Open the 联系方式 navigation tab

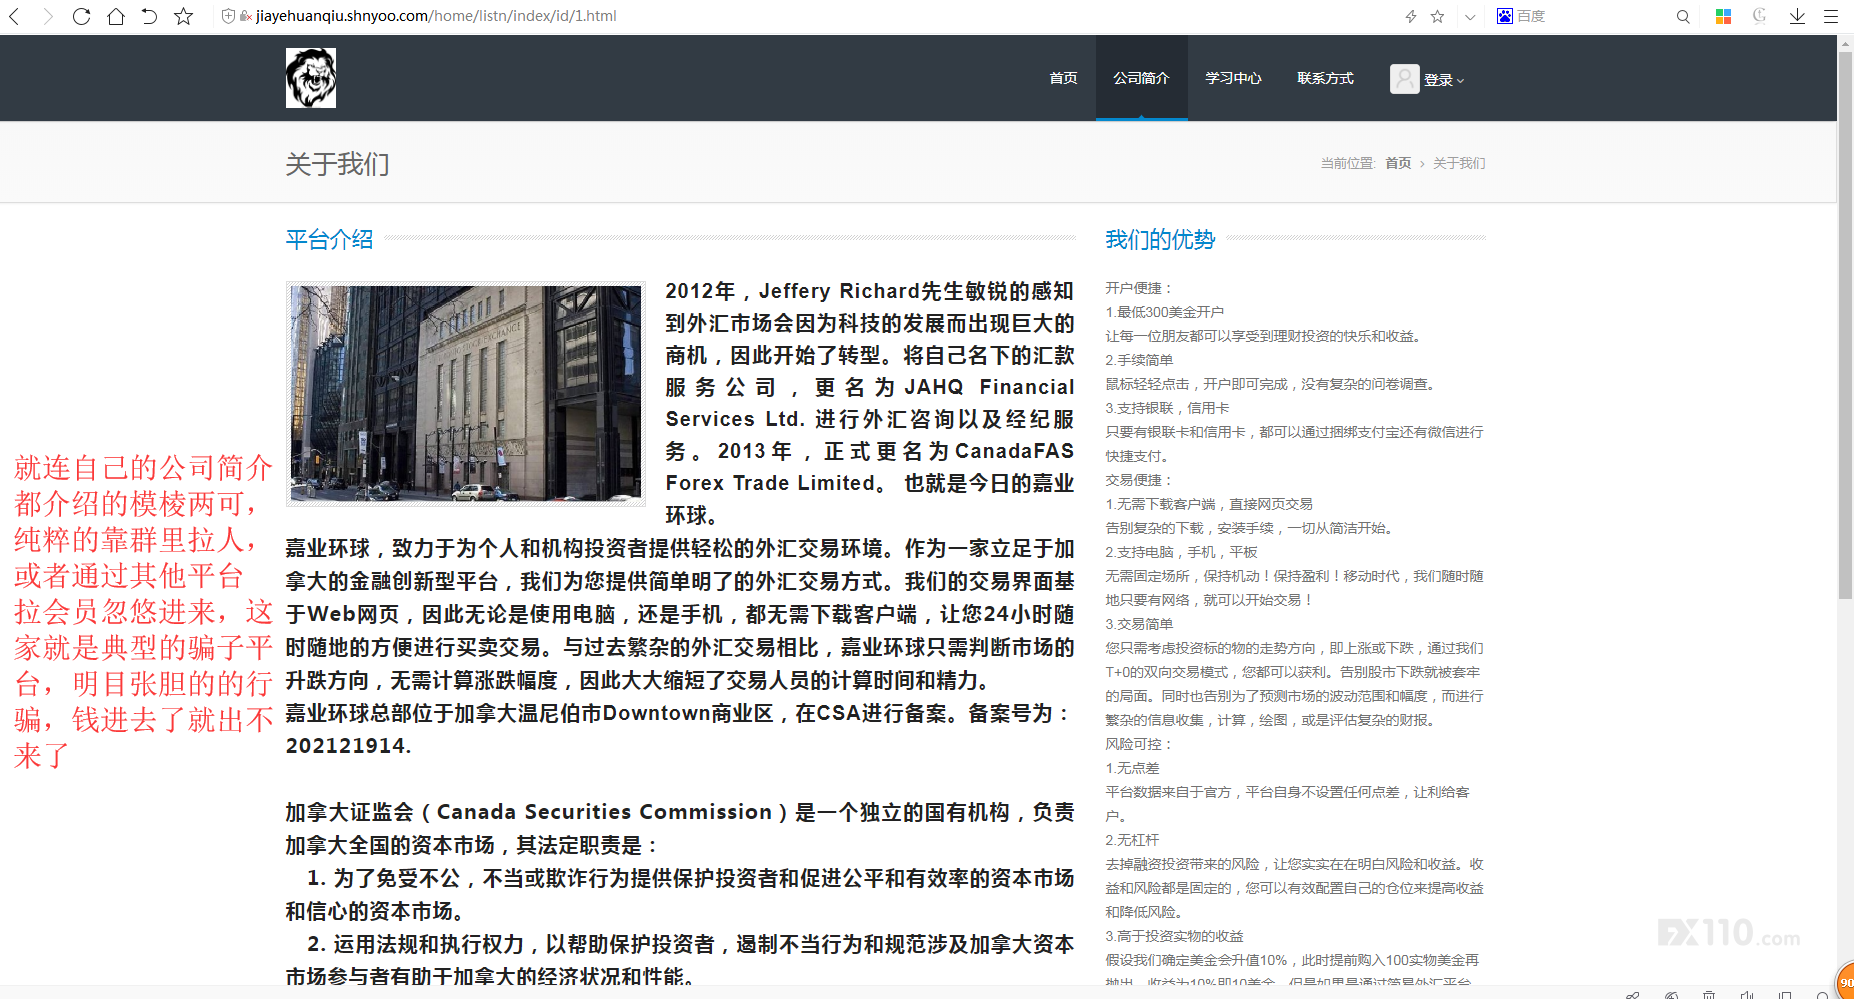click(x=1325, y=78)
